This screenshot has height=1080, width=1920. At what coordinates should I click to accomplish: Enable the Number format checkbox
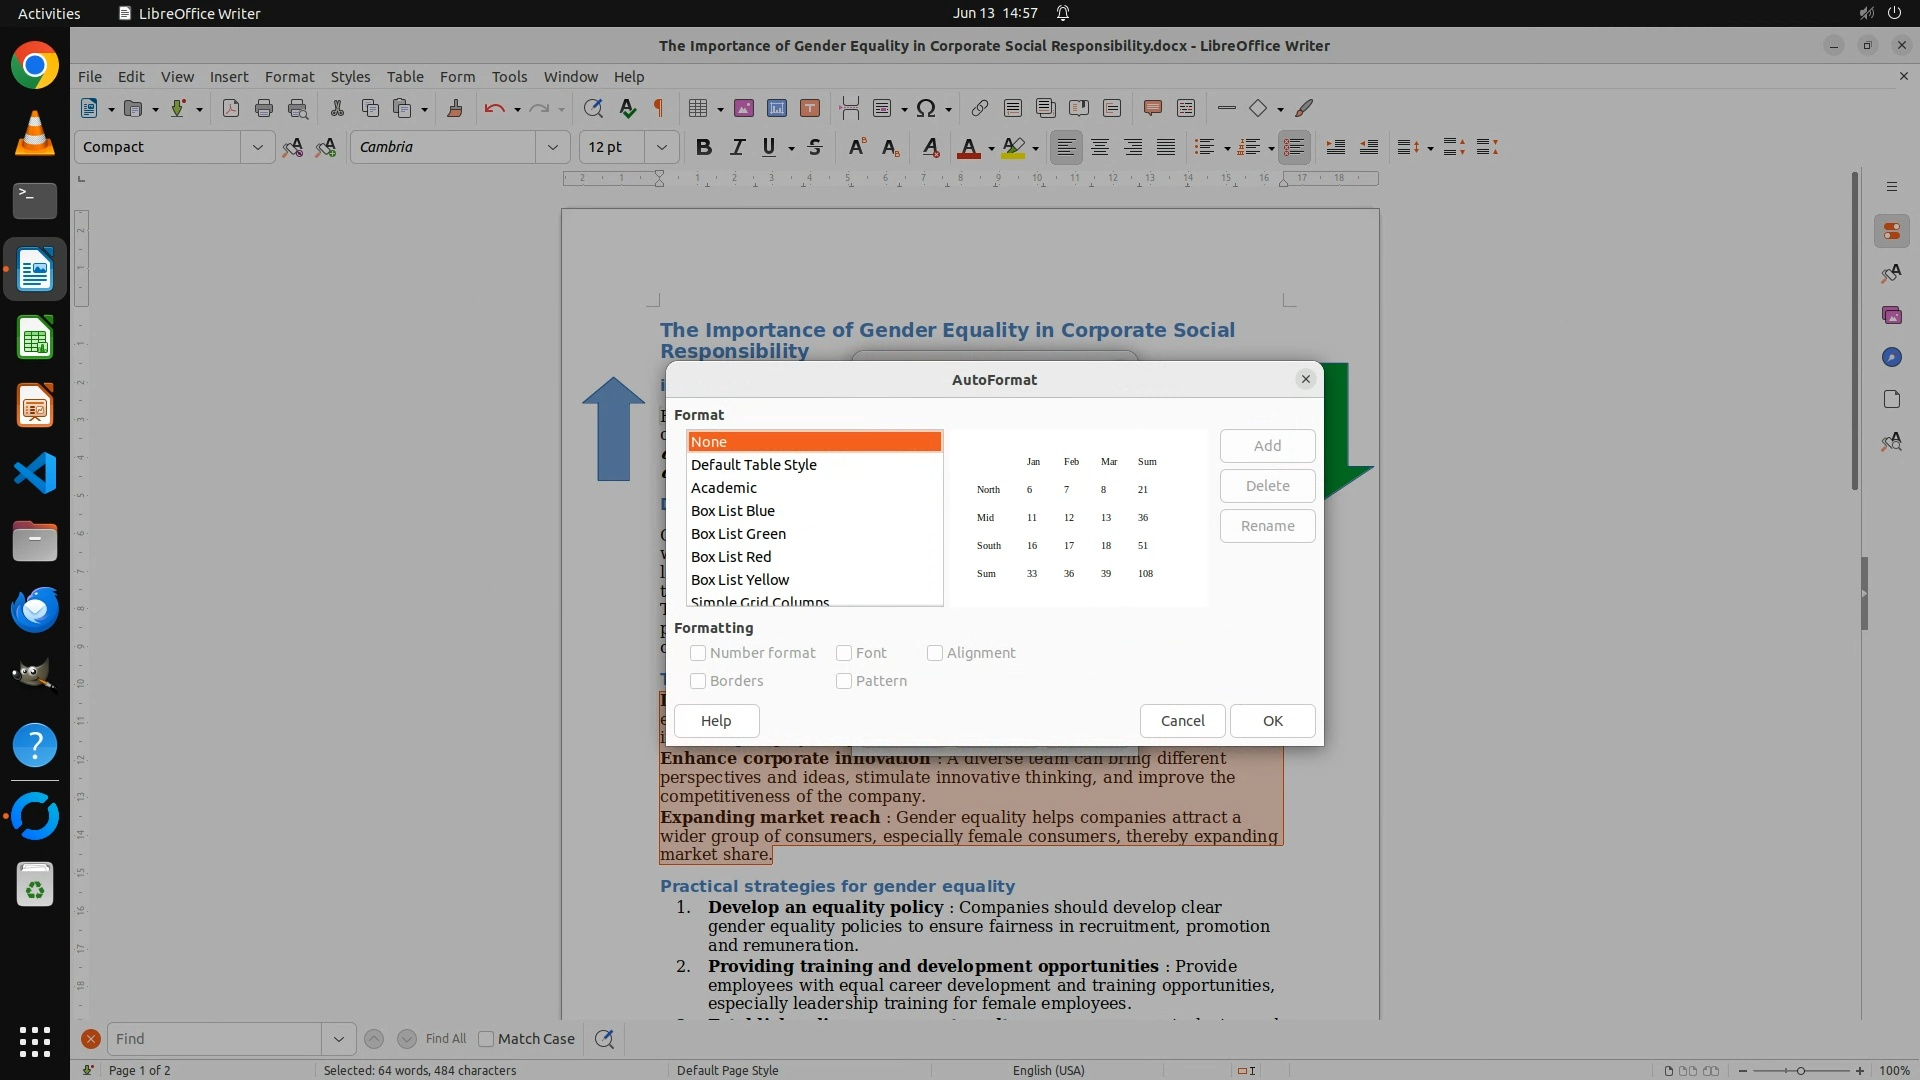point(698,653)
